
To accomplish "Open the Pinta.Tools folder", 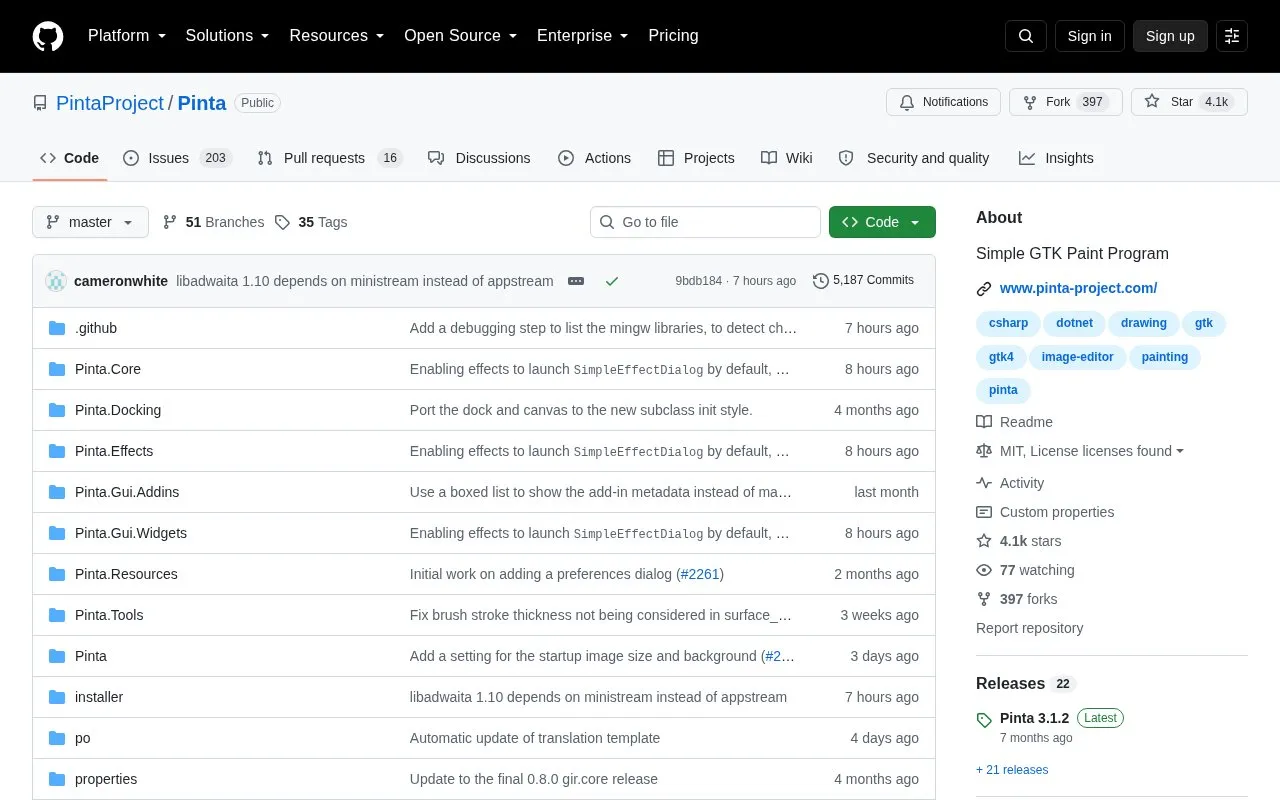I will (109, 615).
